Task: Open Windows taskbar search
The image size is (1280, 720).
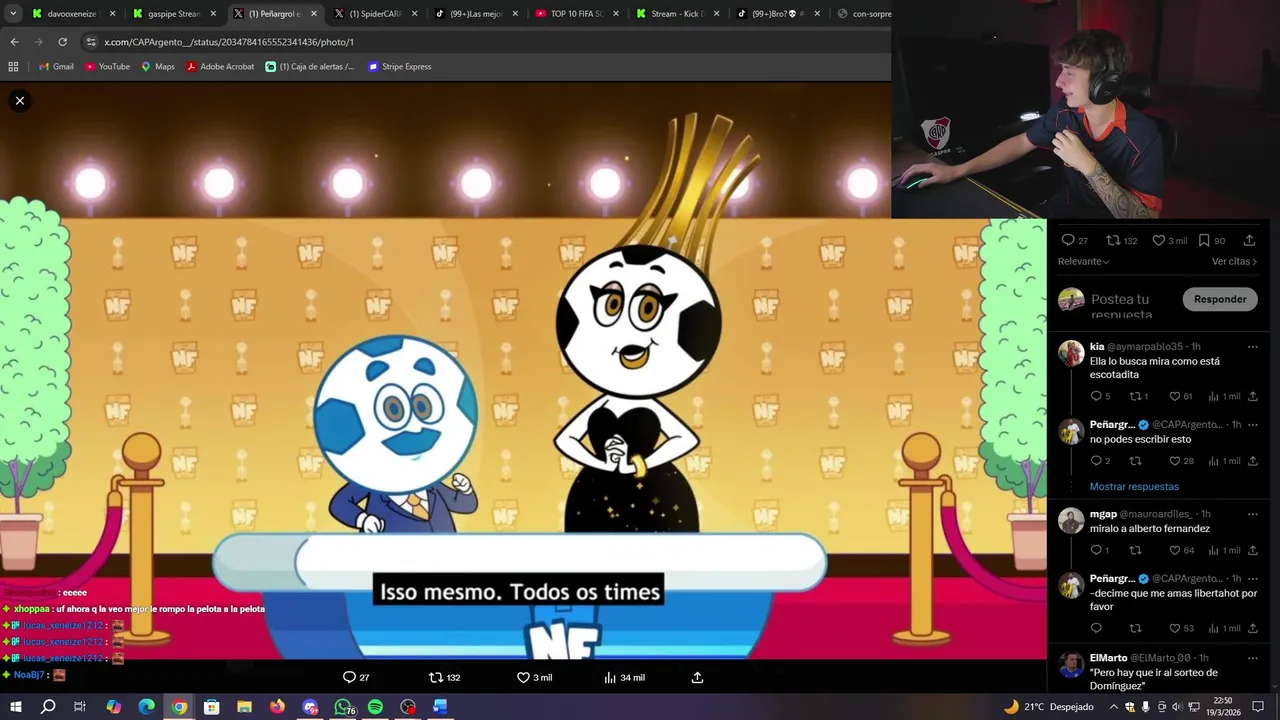Action: 48,707
